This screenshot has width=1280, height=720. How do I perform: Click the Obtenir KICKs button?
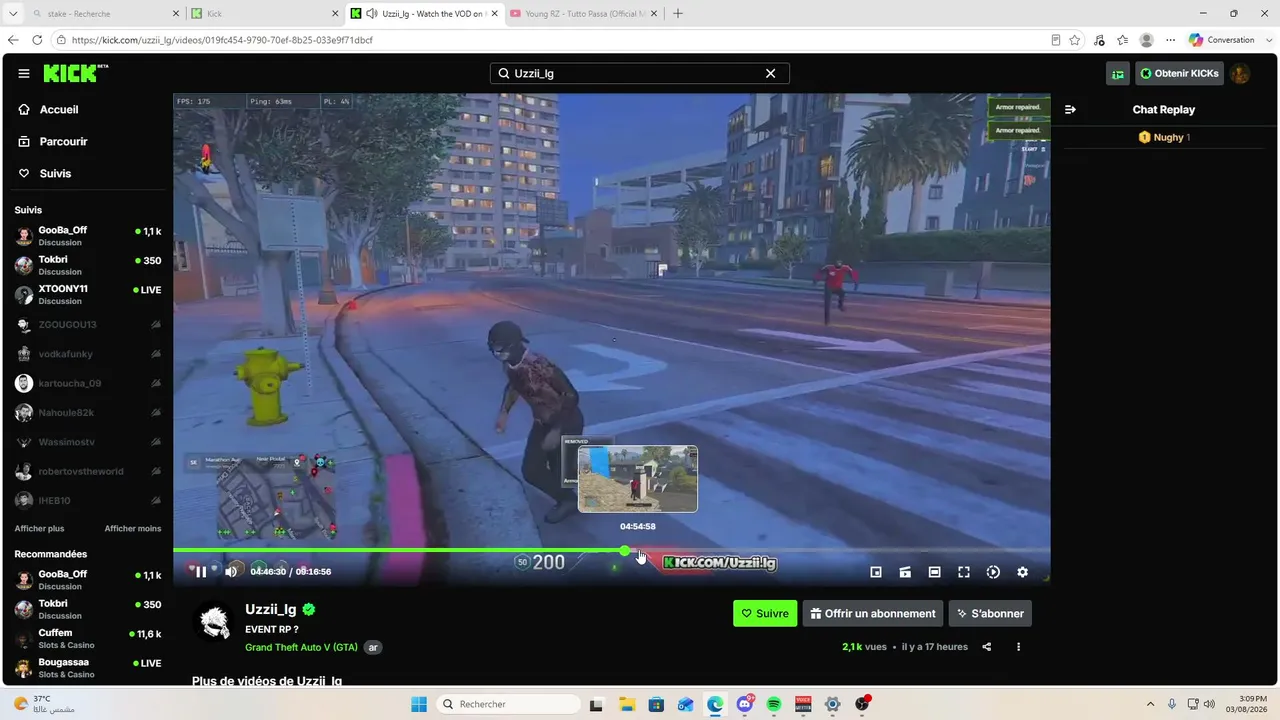(x=1179, y=73)
